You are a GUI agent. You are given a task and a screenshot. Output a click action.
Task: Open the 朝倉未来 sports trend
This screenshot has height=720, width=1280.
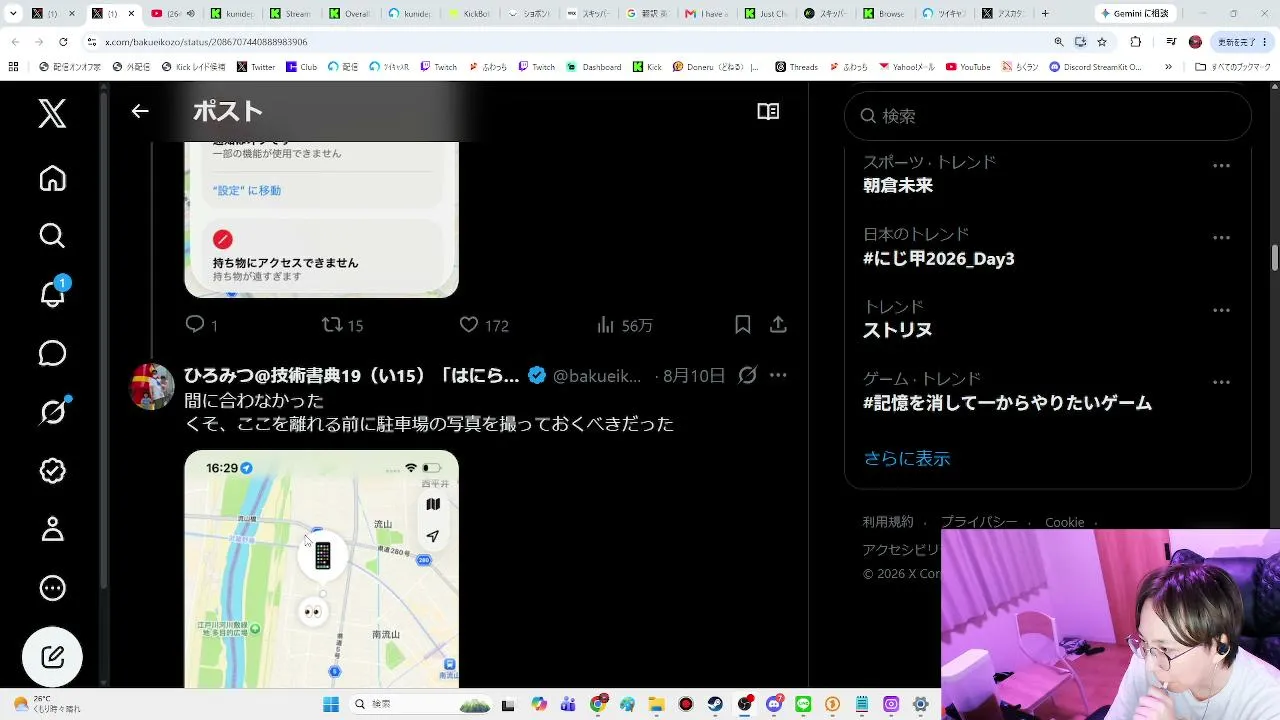898,186
